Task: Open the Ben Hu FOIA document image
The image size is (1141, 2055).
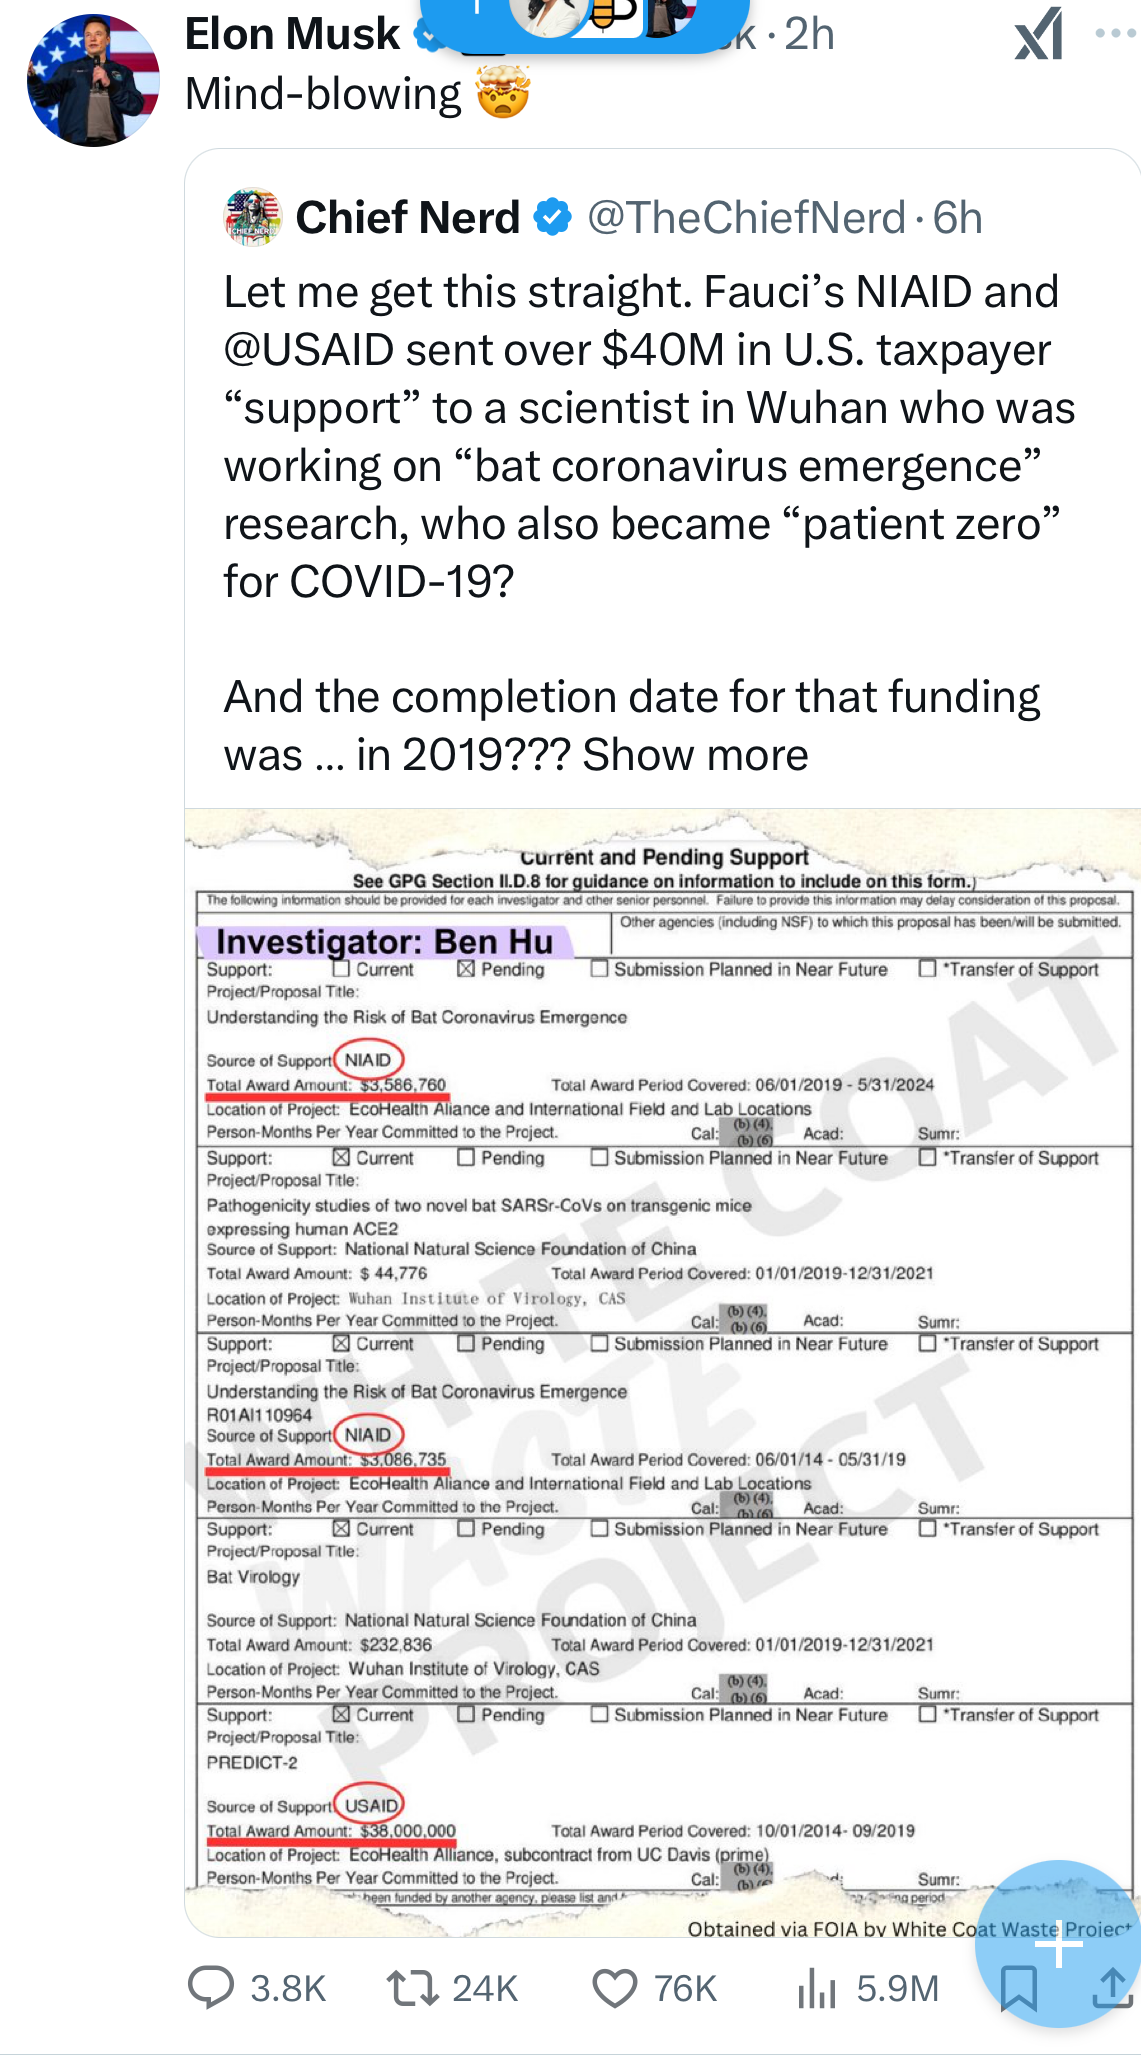Action: pos(662,1370)
